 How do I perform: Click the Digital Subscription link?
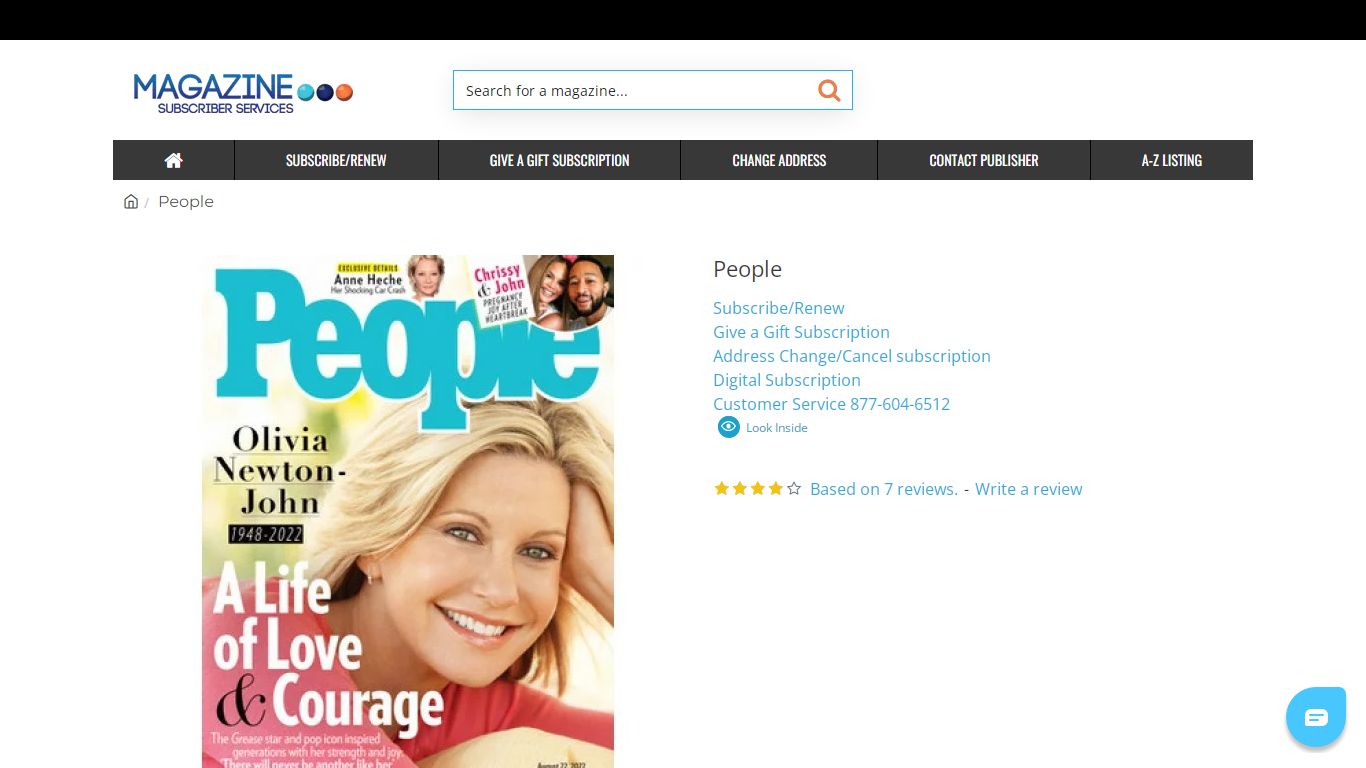pos(787,380)
